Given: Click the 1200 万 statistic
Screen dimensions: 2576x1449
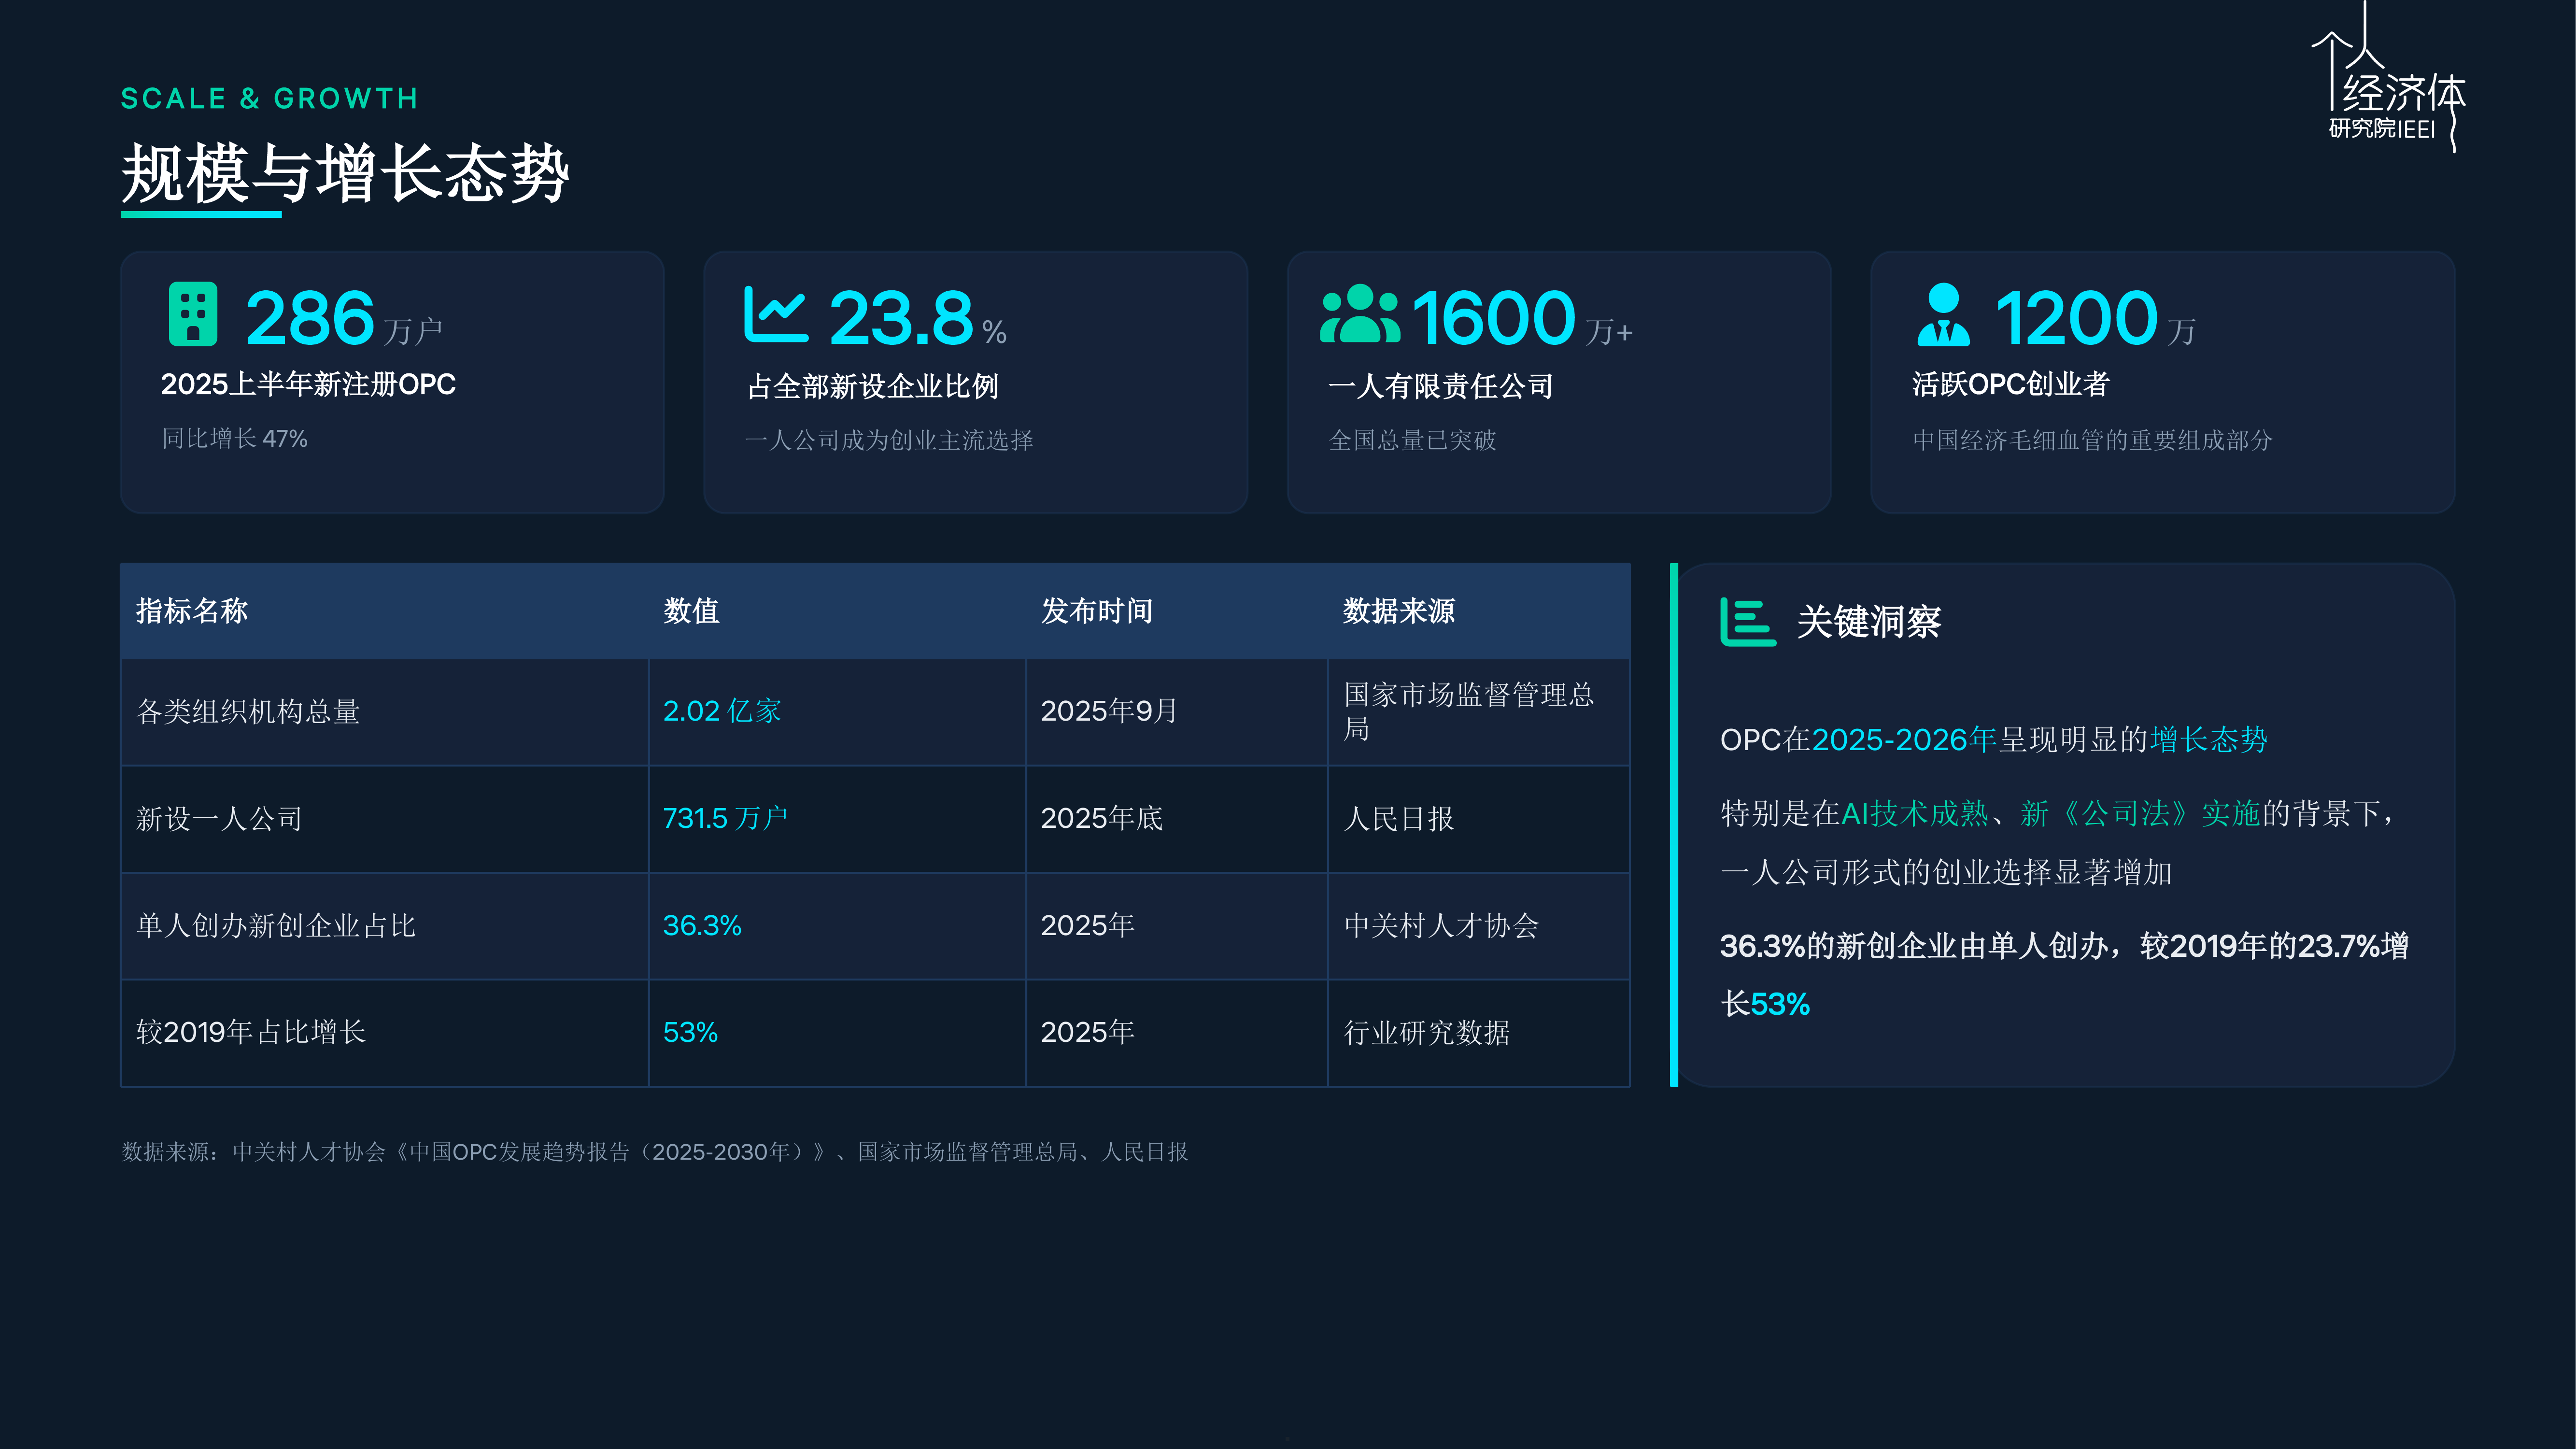Looking at the screenshot, I should click(x=2095, y=318).
